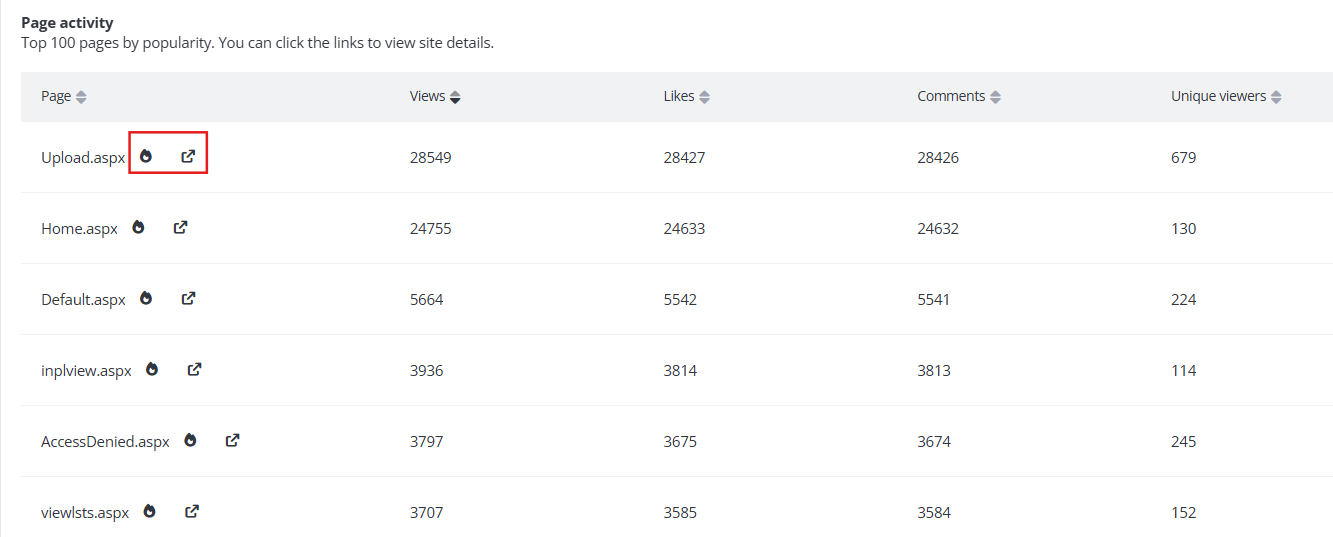The height and width of the screenshot is (537, 1333).
Task: Sort table by Likes column
Action: (687, 97)
